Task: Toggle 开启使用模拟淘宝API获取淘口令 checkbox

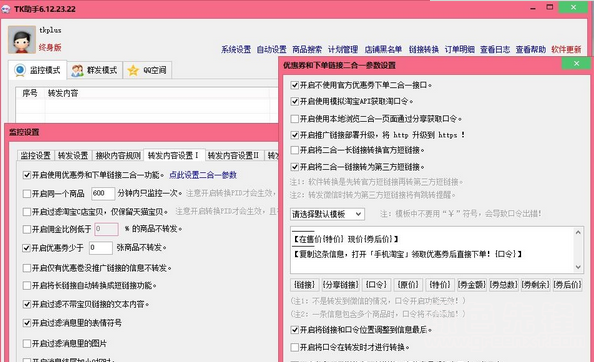Action: [295, 101]
